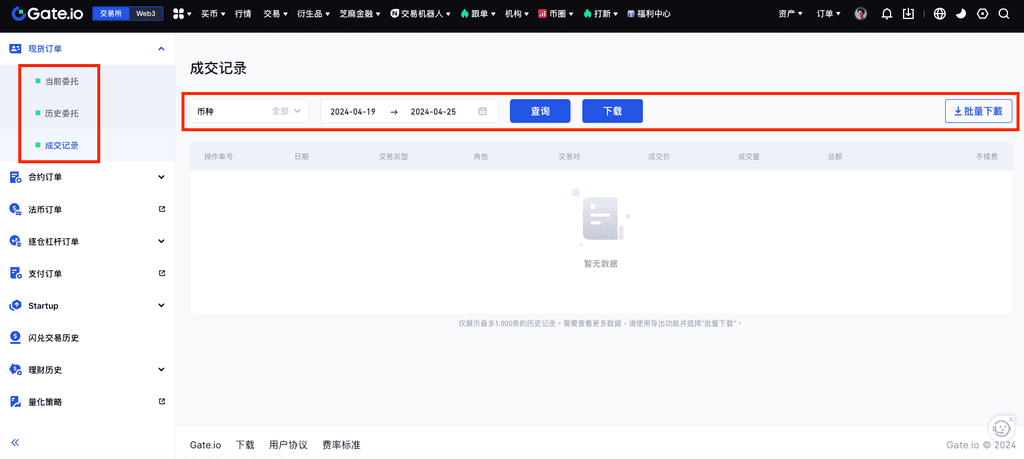Image resolution: width=1024 pixels, height=459 pixels.
Task: Click the 查询 query button
Action: tap(540, 111)
